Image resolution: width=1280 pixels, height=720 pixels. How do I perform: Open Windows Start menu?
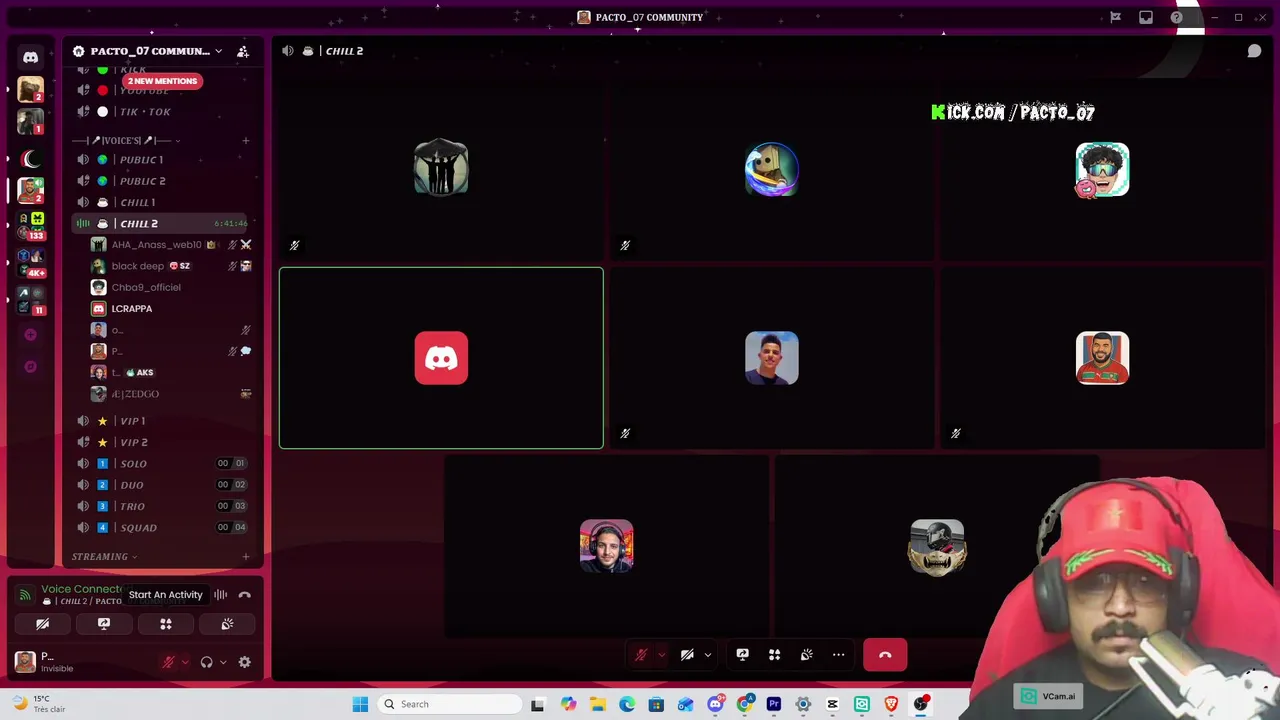(x=360, y=704)
